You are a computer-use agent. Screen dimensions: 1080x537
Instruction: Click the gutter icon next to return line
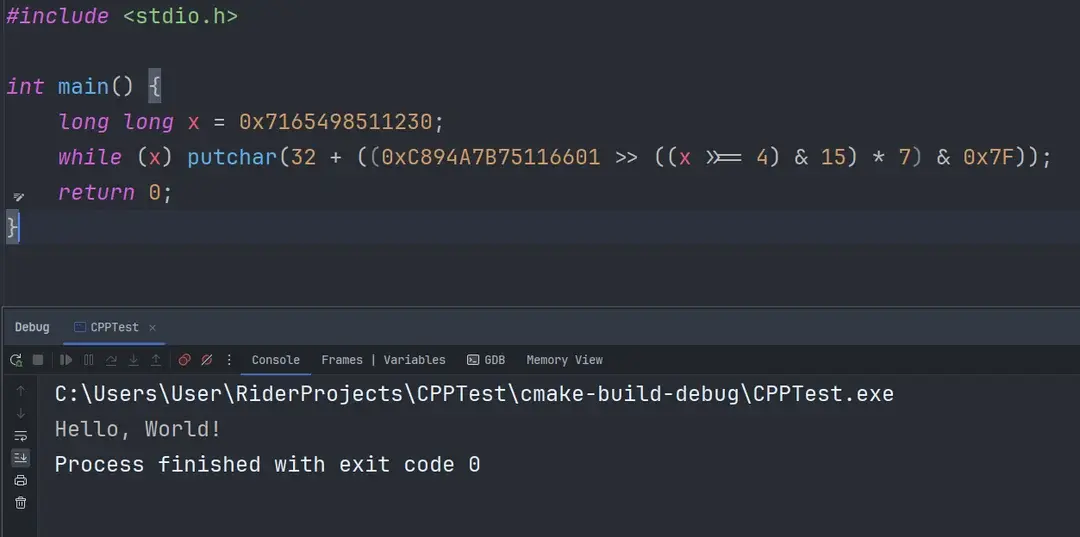18,197
